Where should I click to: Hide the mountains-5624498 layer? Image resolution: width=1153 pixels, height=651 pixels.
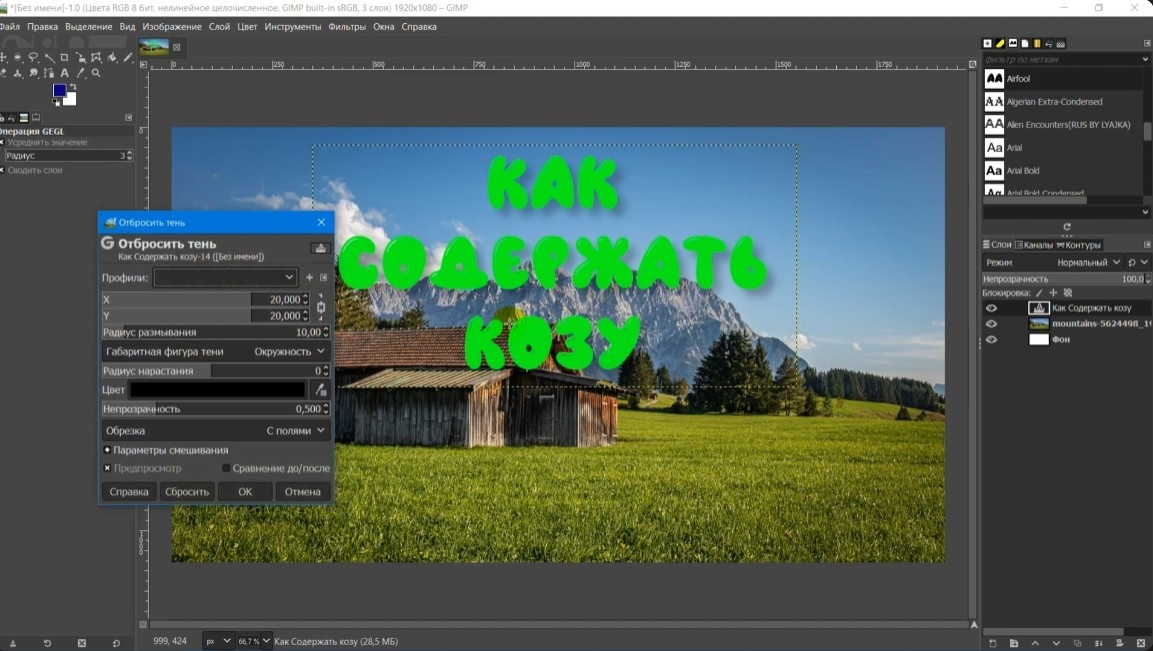tap(991, 324)
